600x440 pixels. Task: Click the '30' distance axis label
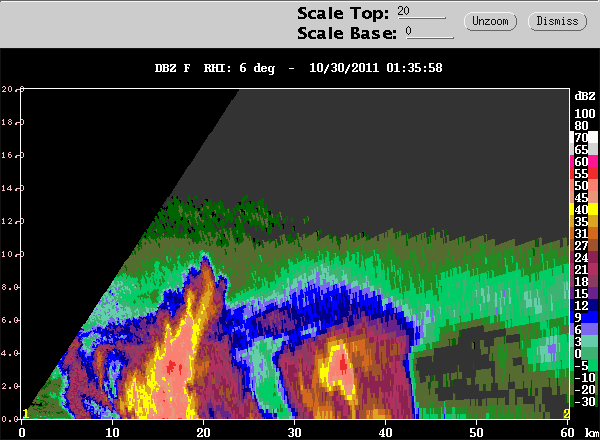click(x=294, y=433)
